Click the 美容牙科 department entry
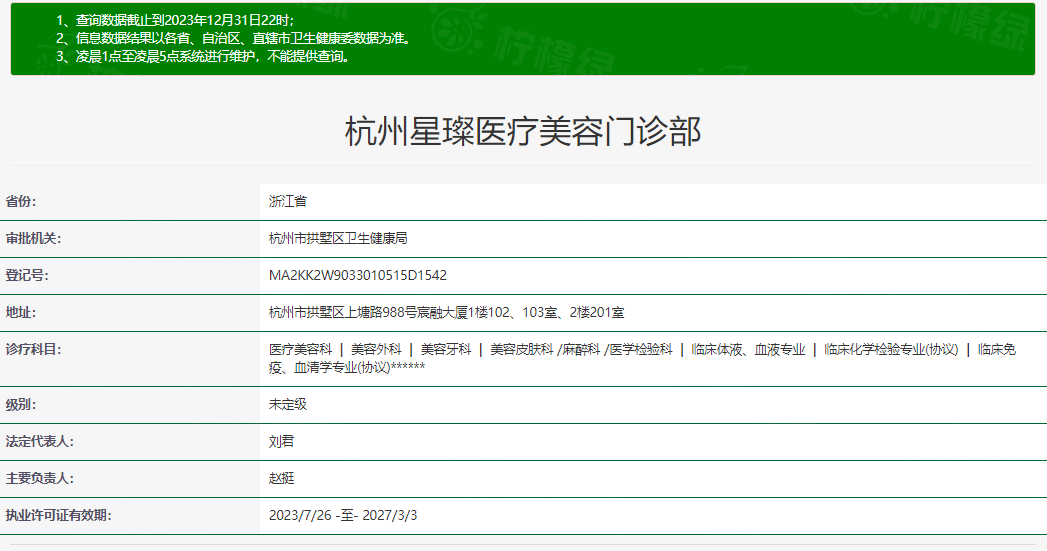The image size is (1047, 551). [x=445, y=349]
